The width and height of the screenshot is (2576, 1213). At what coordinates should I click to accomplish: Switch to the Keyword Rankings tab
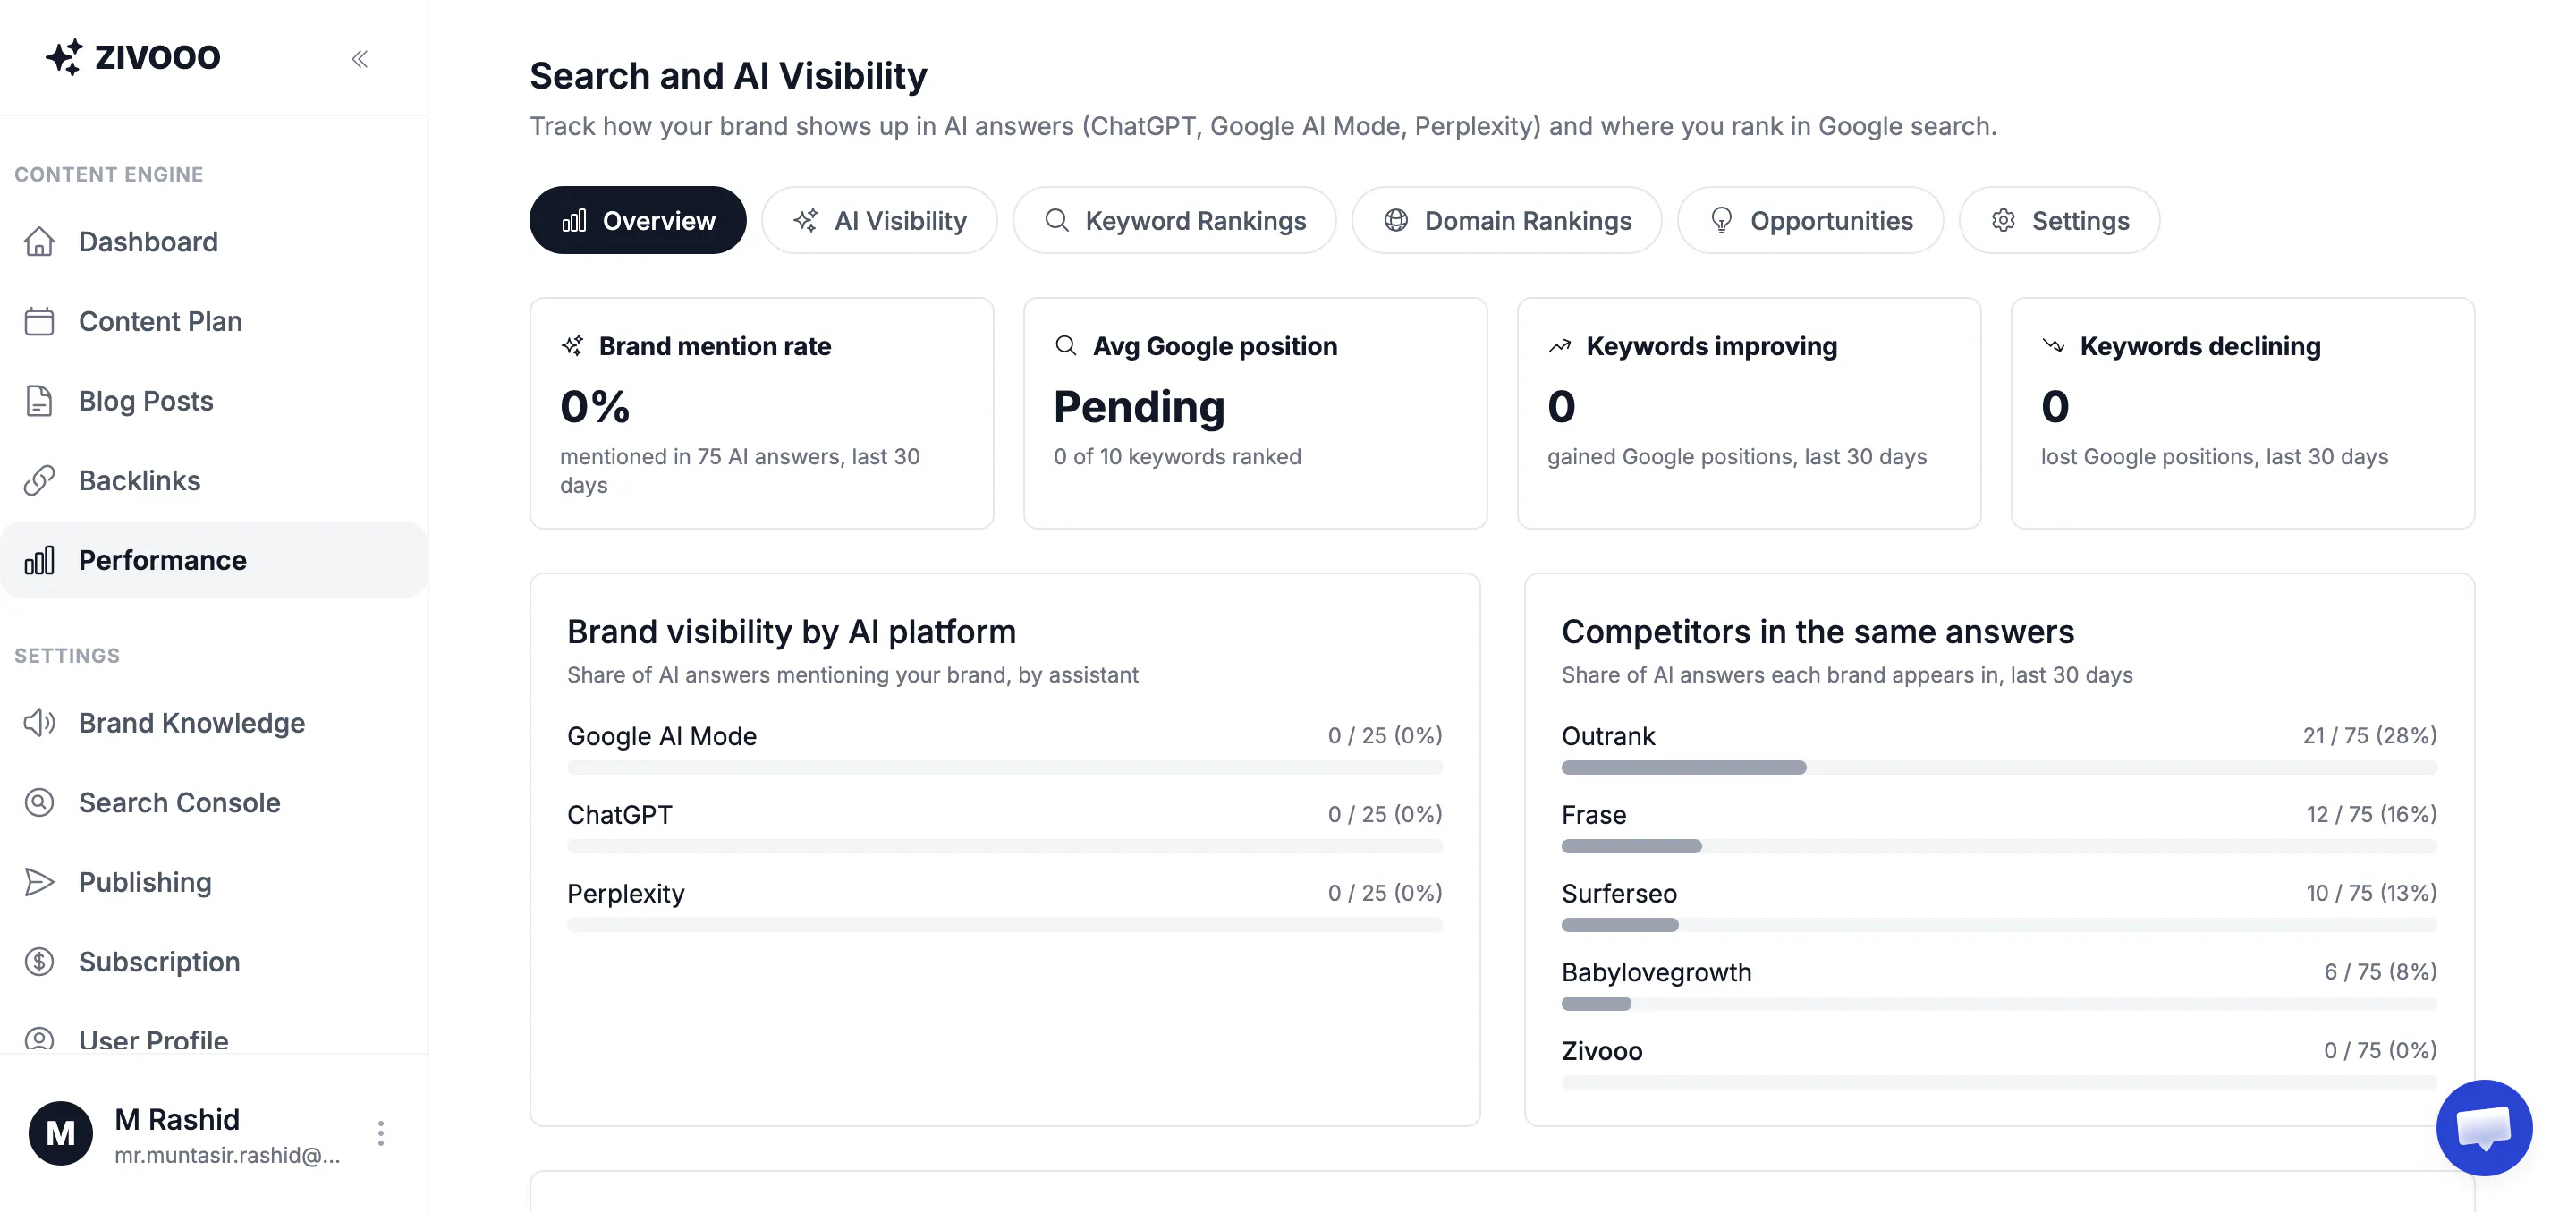tap(1174, 220)
